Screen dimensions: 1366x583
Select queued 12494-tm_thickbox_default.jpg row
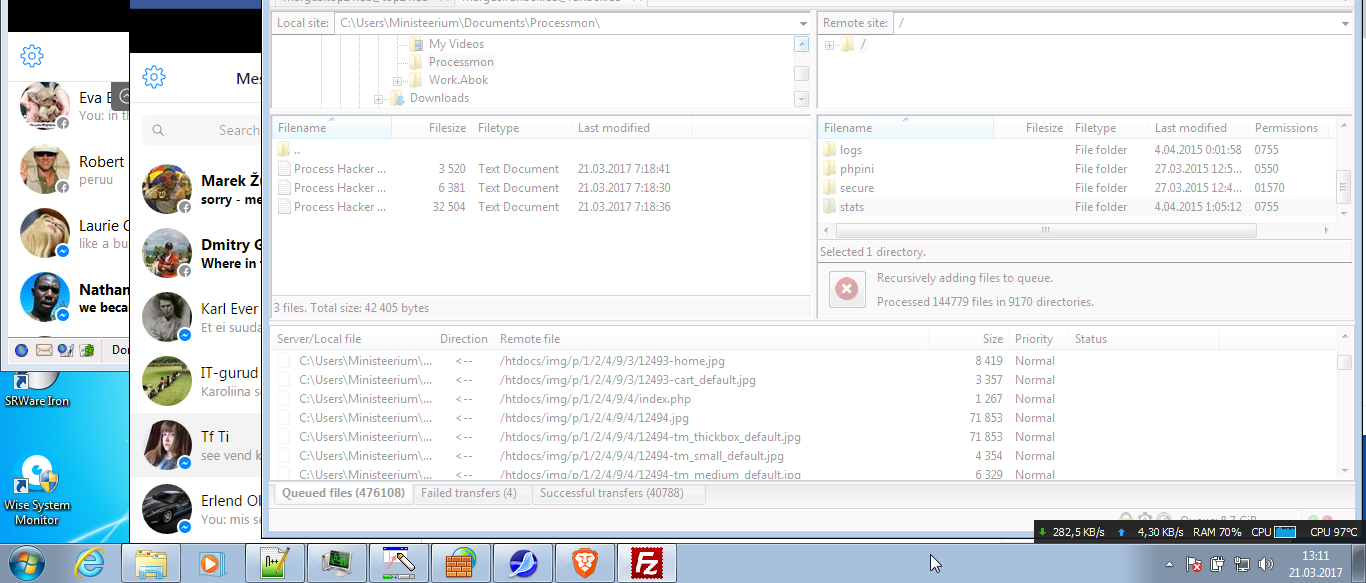(805, 437)
